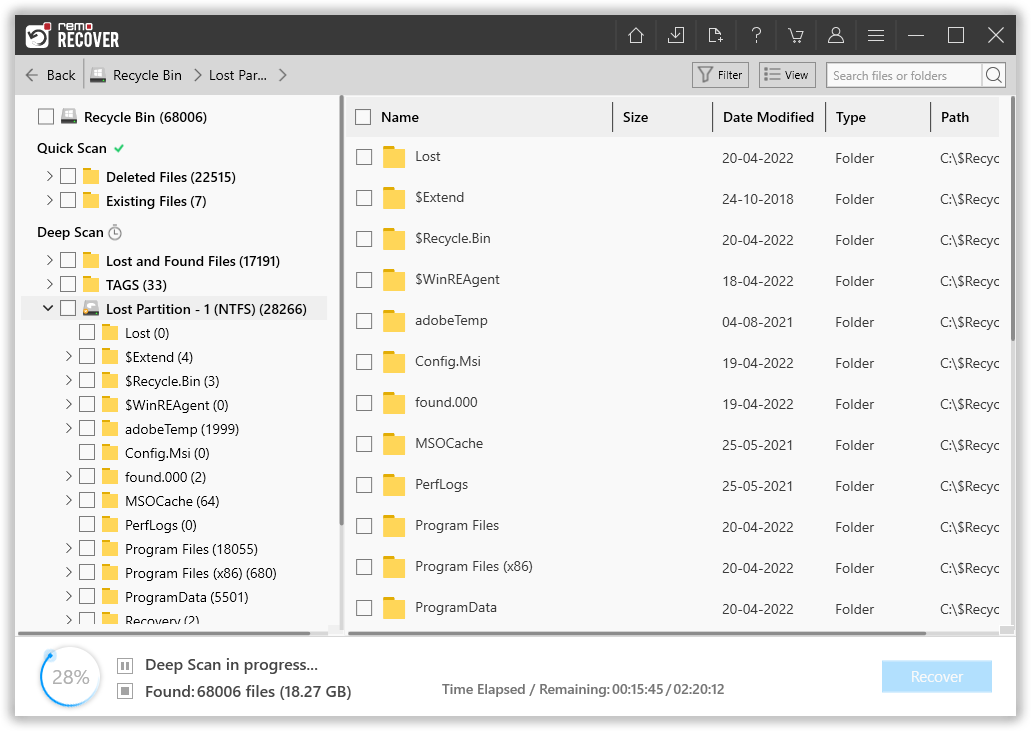Click the file list vertical scrollbar
Image resolution: width=1031 pixels, height=731 pixels.
(1013, 218)
